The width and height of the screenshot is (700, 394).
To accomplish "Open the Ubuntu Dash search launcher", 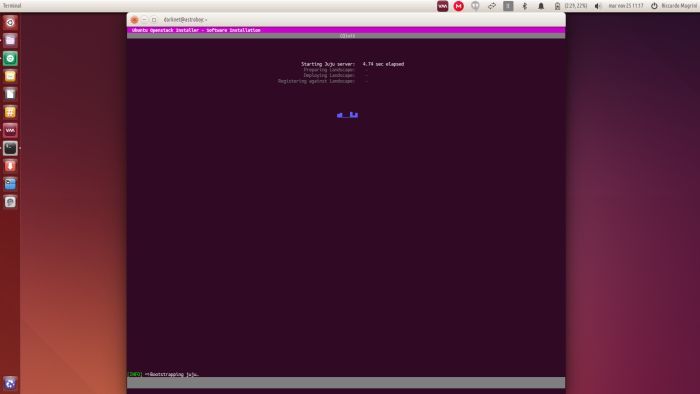I will [10, 22].
